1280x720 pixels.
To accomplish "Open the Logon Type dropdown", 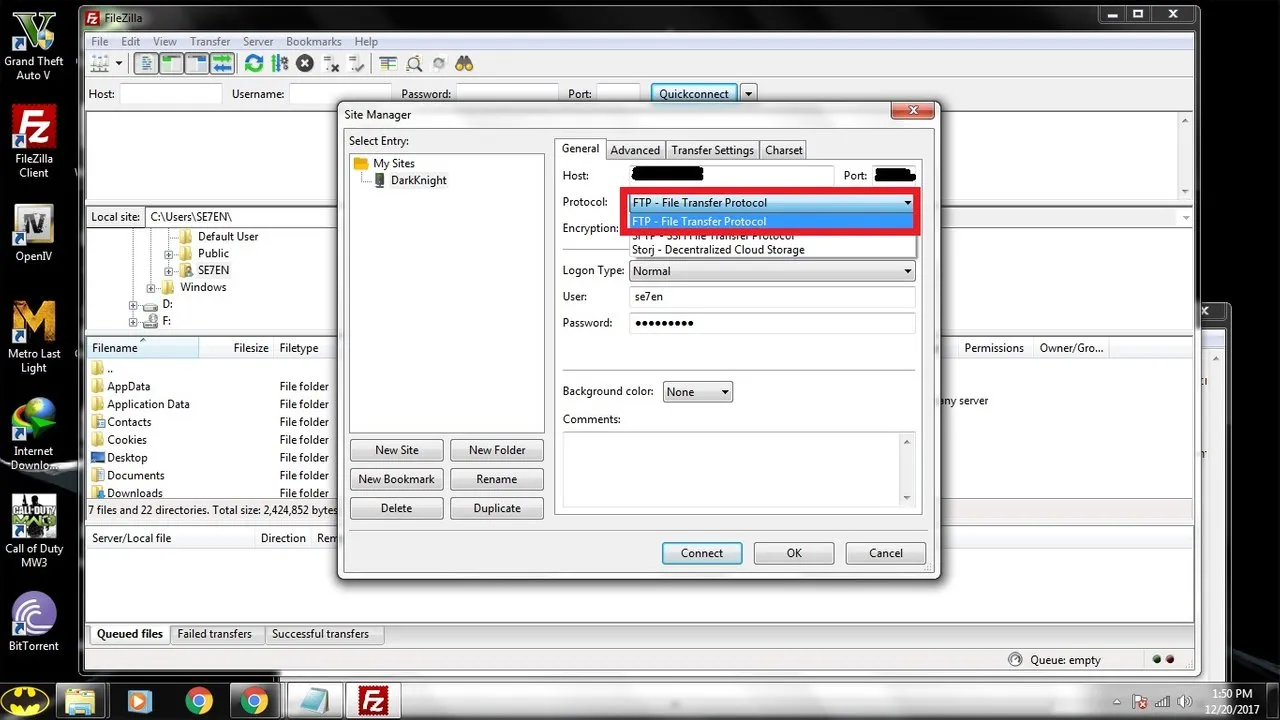I will [x=772, y=271].
